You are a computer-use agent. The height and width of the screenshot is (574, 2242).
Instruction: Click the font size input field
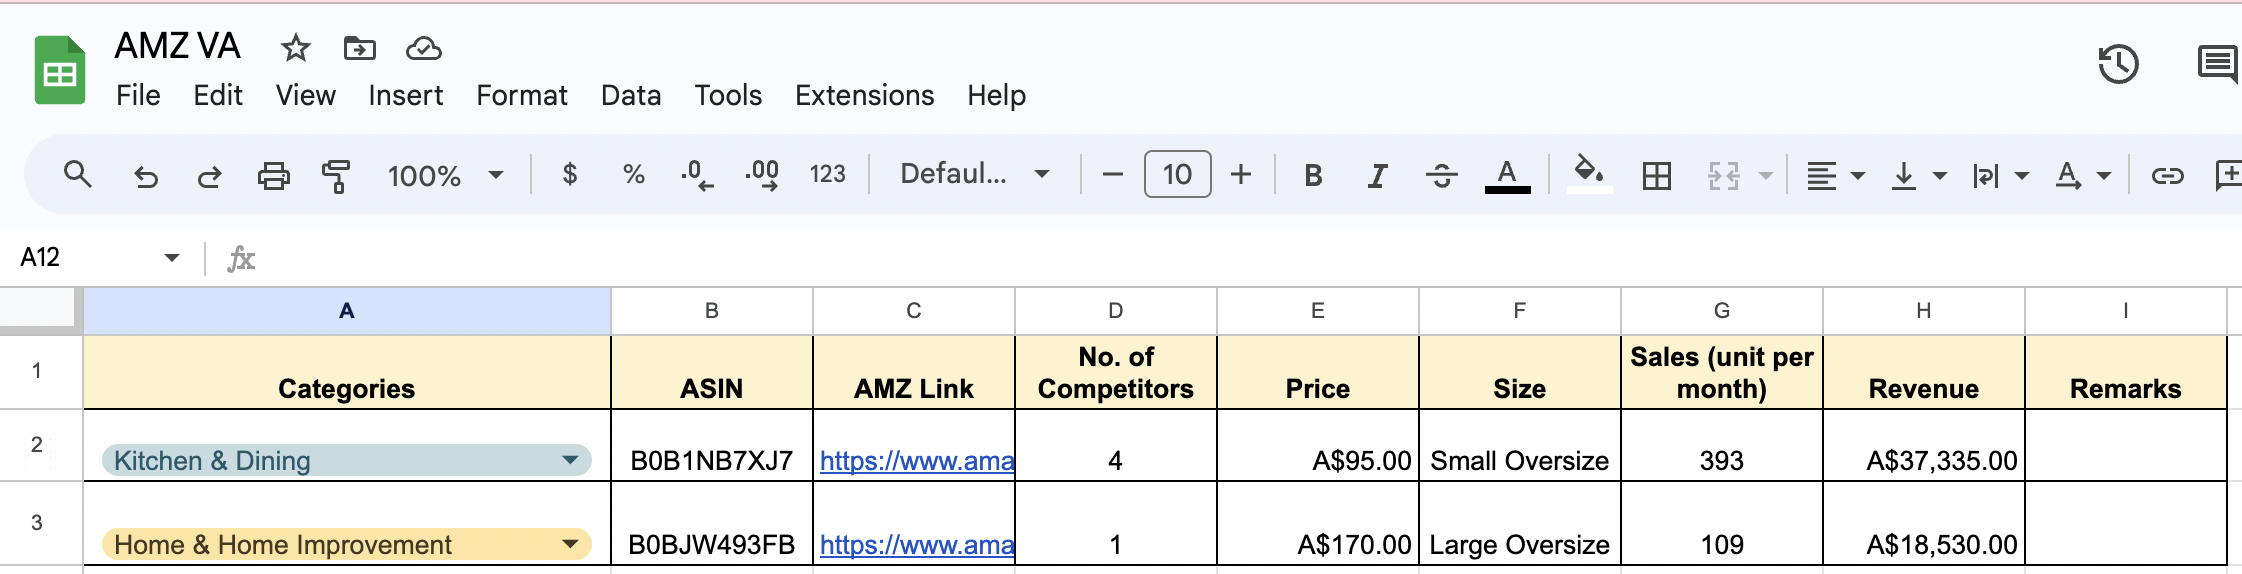pyautogui.click(x=1177, y=175)
